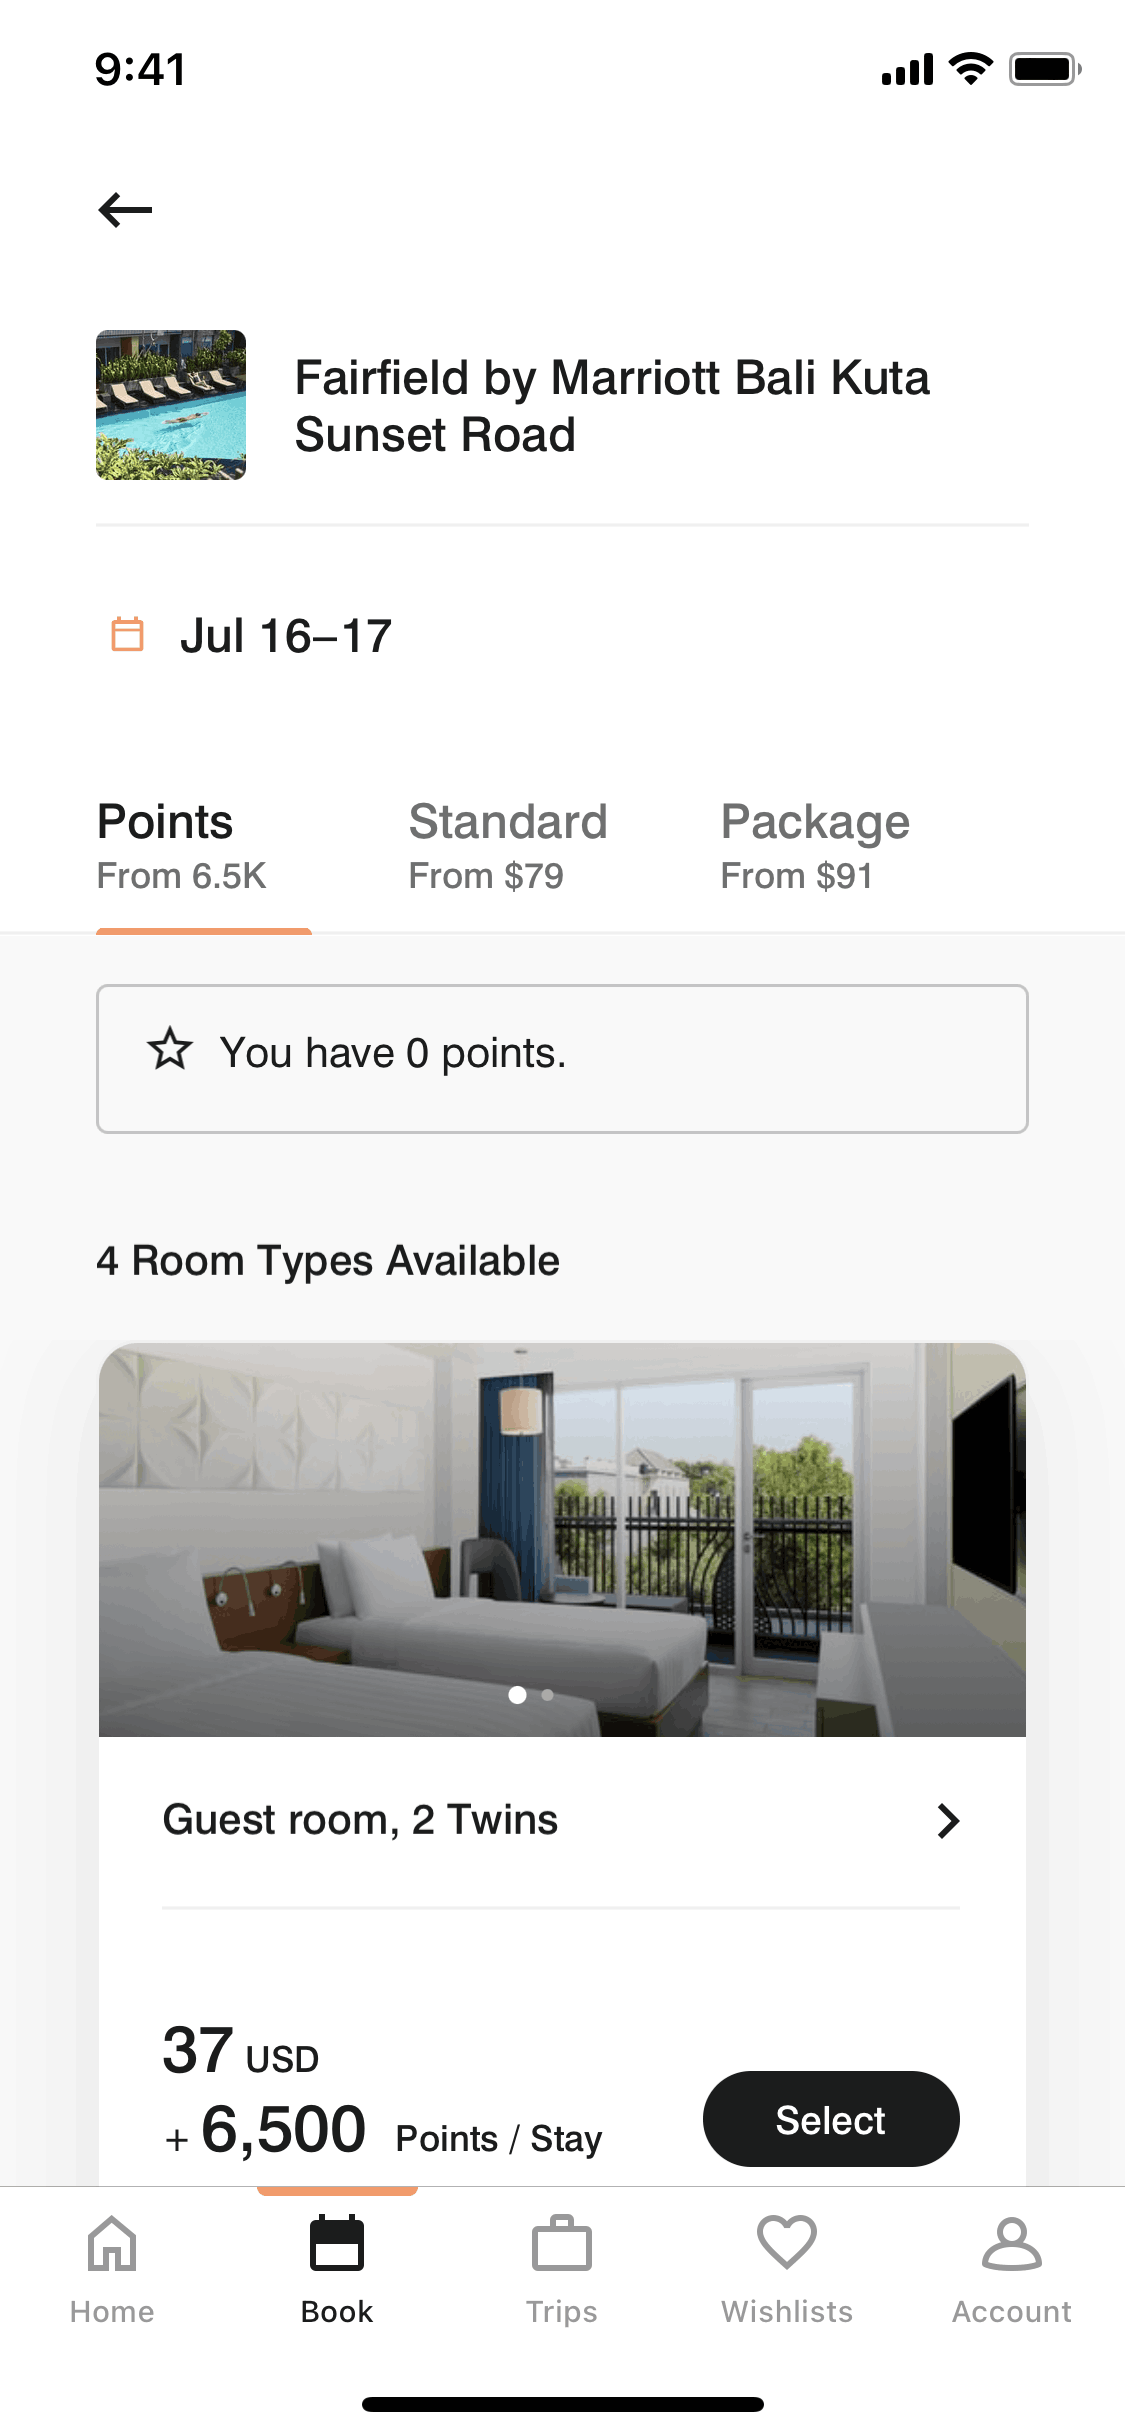Screen dimensions: 1125x2436
Task: Tap the second room photo carousel dot
Action: point(548,1695)
